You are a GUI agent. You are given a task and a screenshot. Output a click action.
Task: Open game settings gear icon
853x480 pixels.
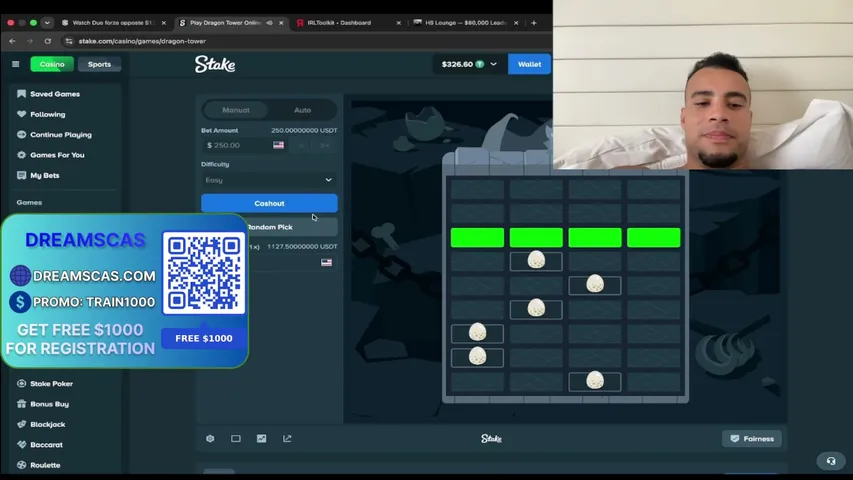pyautogui.click(x=211, y=439)
